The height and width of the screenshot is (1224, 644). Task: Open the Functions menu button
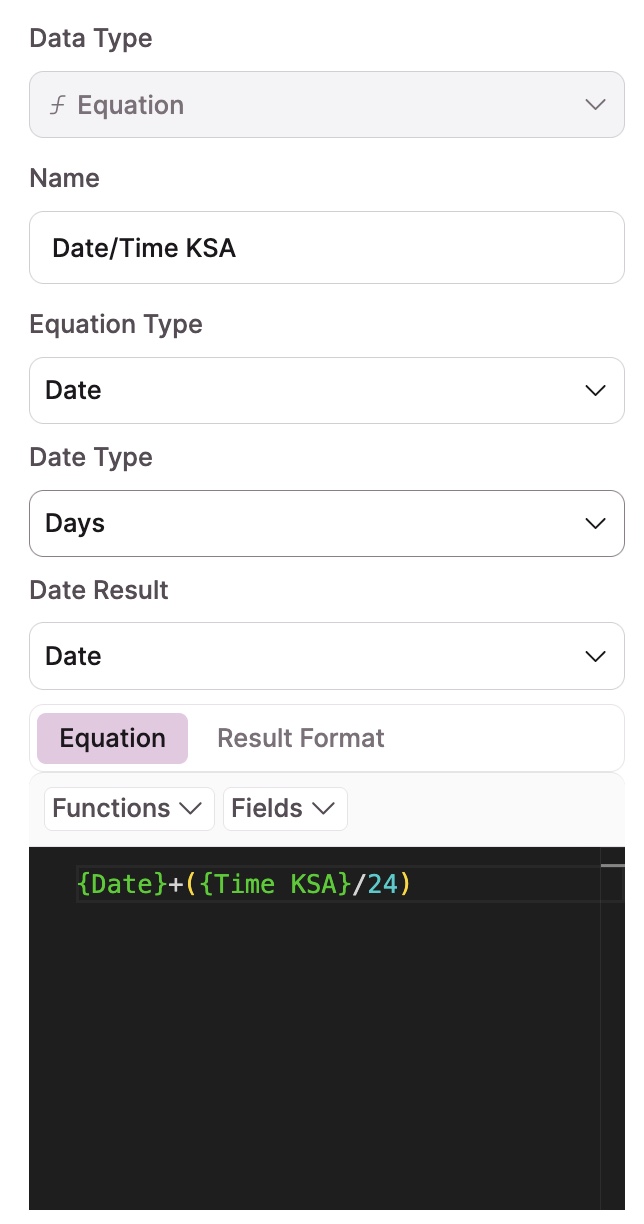[128, 809]
